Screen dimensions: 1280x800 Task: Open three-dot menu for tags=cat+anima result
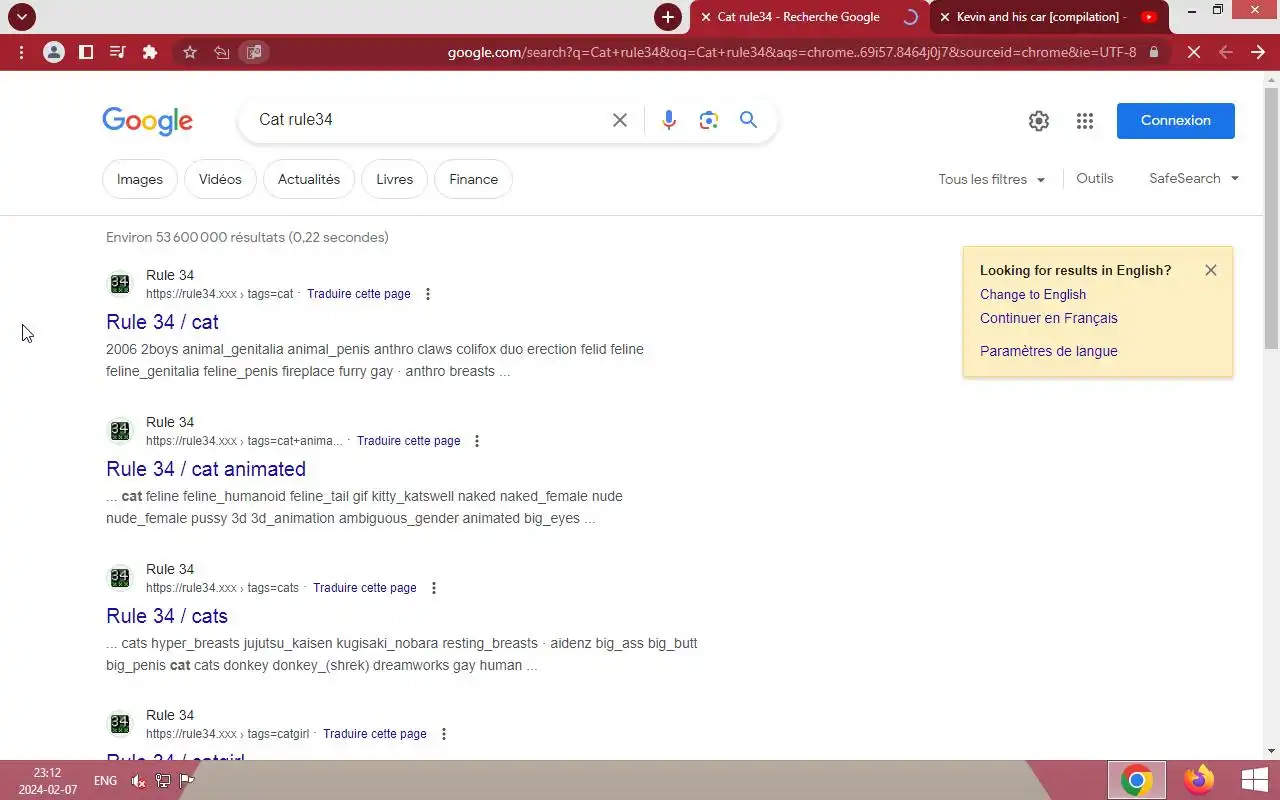(477, 441)
